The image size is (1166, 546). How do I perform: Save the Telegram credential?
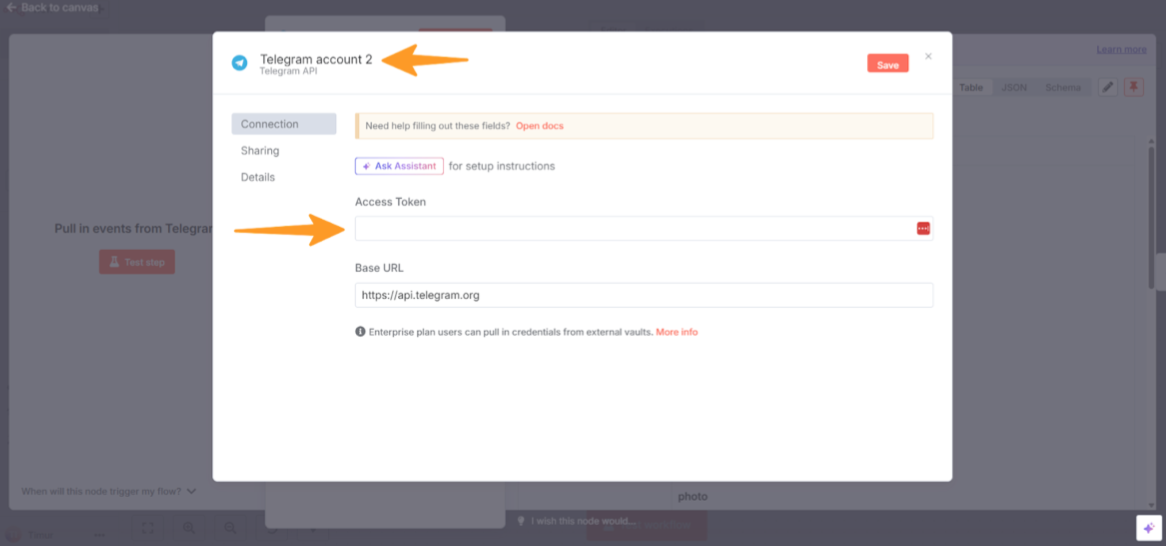click(x=888, y=64)
